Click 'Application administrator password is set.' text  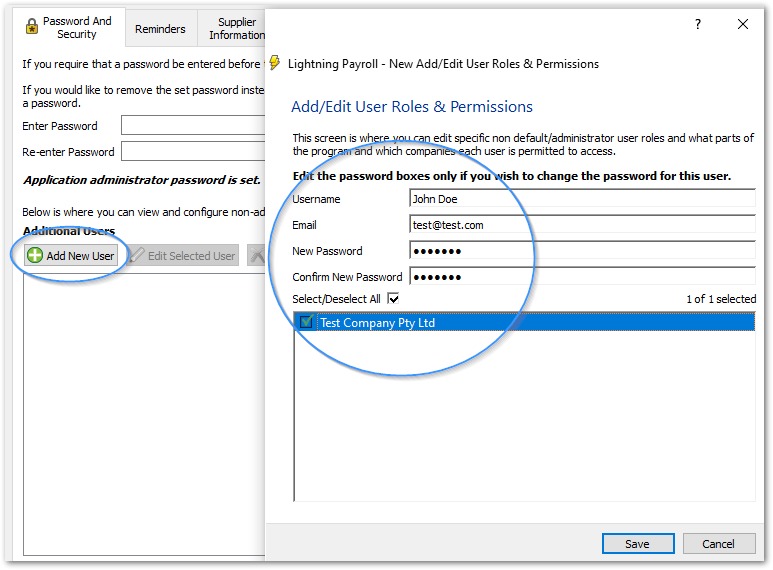point(142,180)
